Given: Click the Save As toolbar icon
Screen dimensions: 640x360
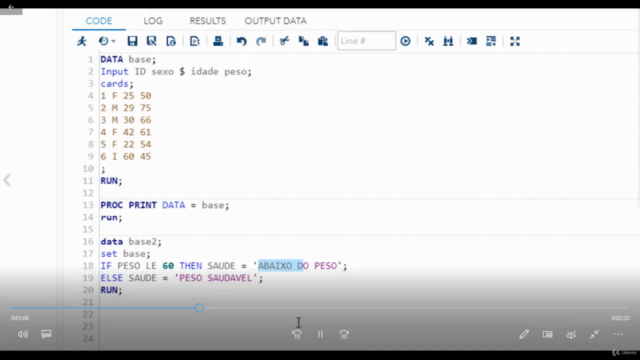Looking at the screenshot, I should tap(151, 41).
